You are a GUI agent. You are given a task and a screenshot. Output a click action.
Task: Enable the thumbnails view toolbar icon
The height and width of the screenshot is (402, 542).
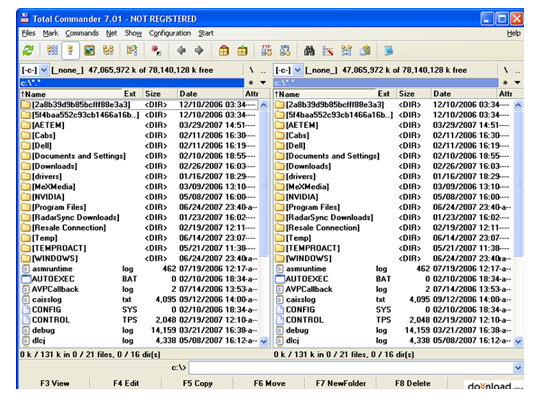coord(89,51)
